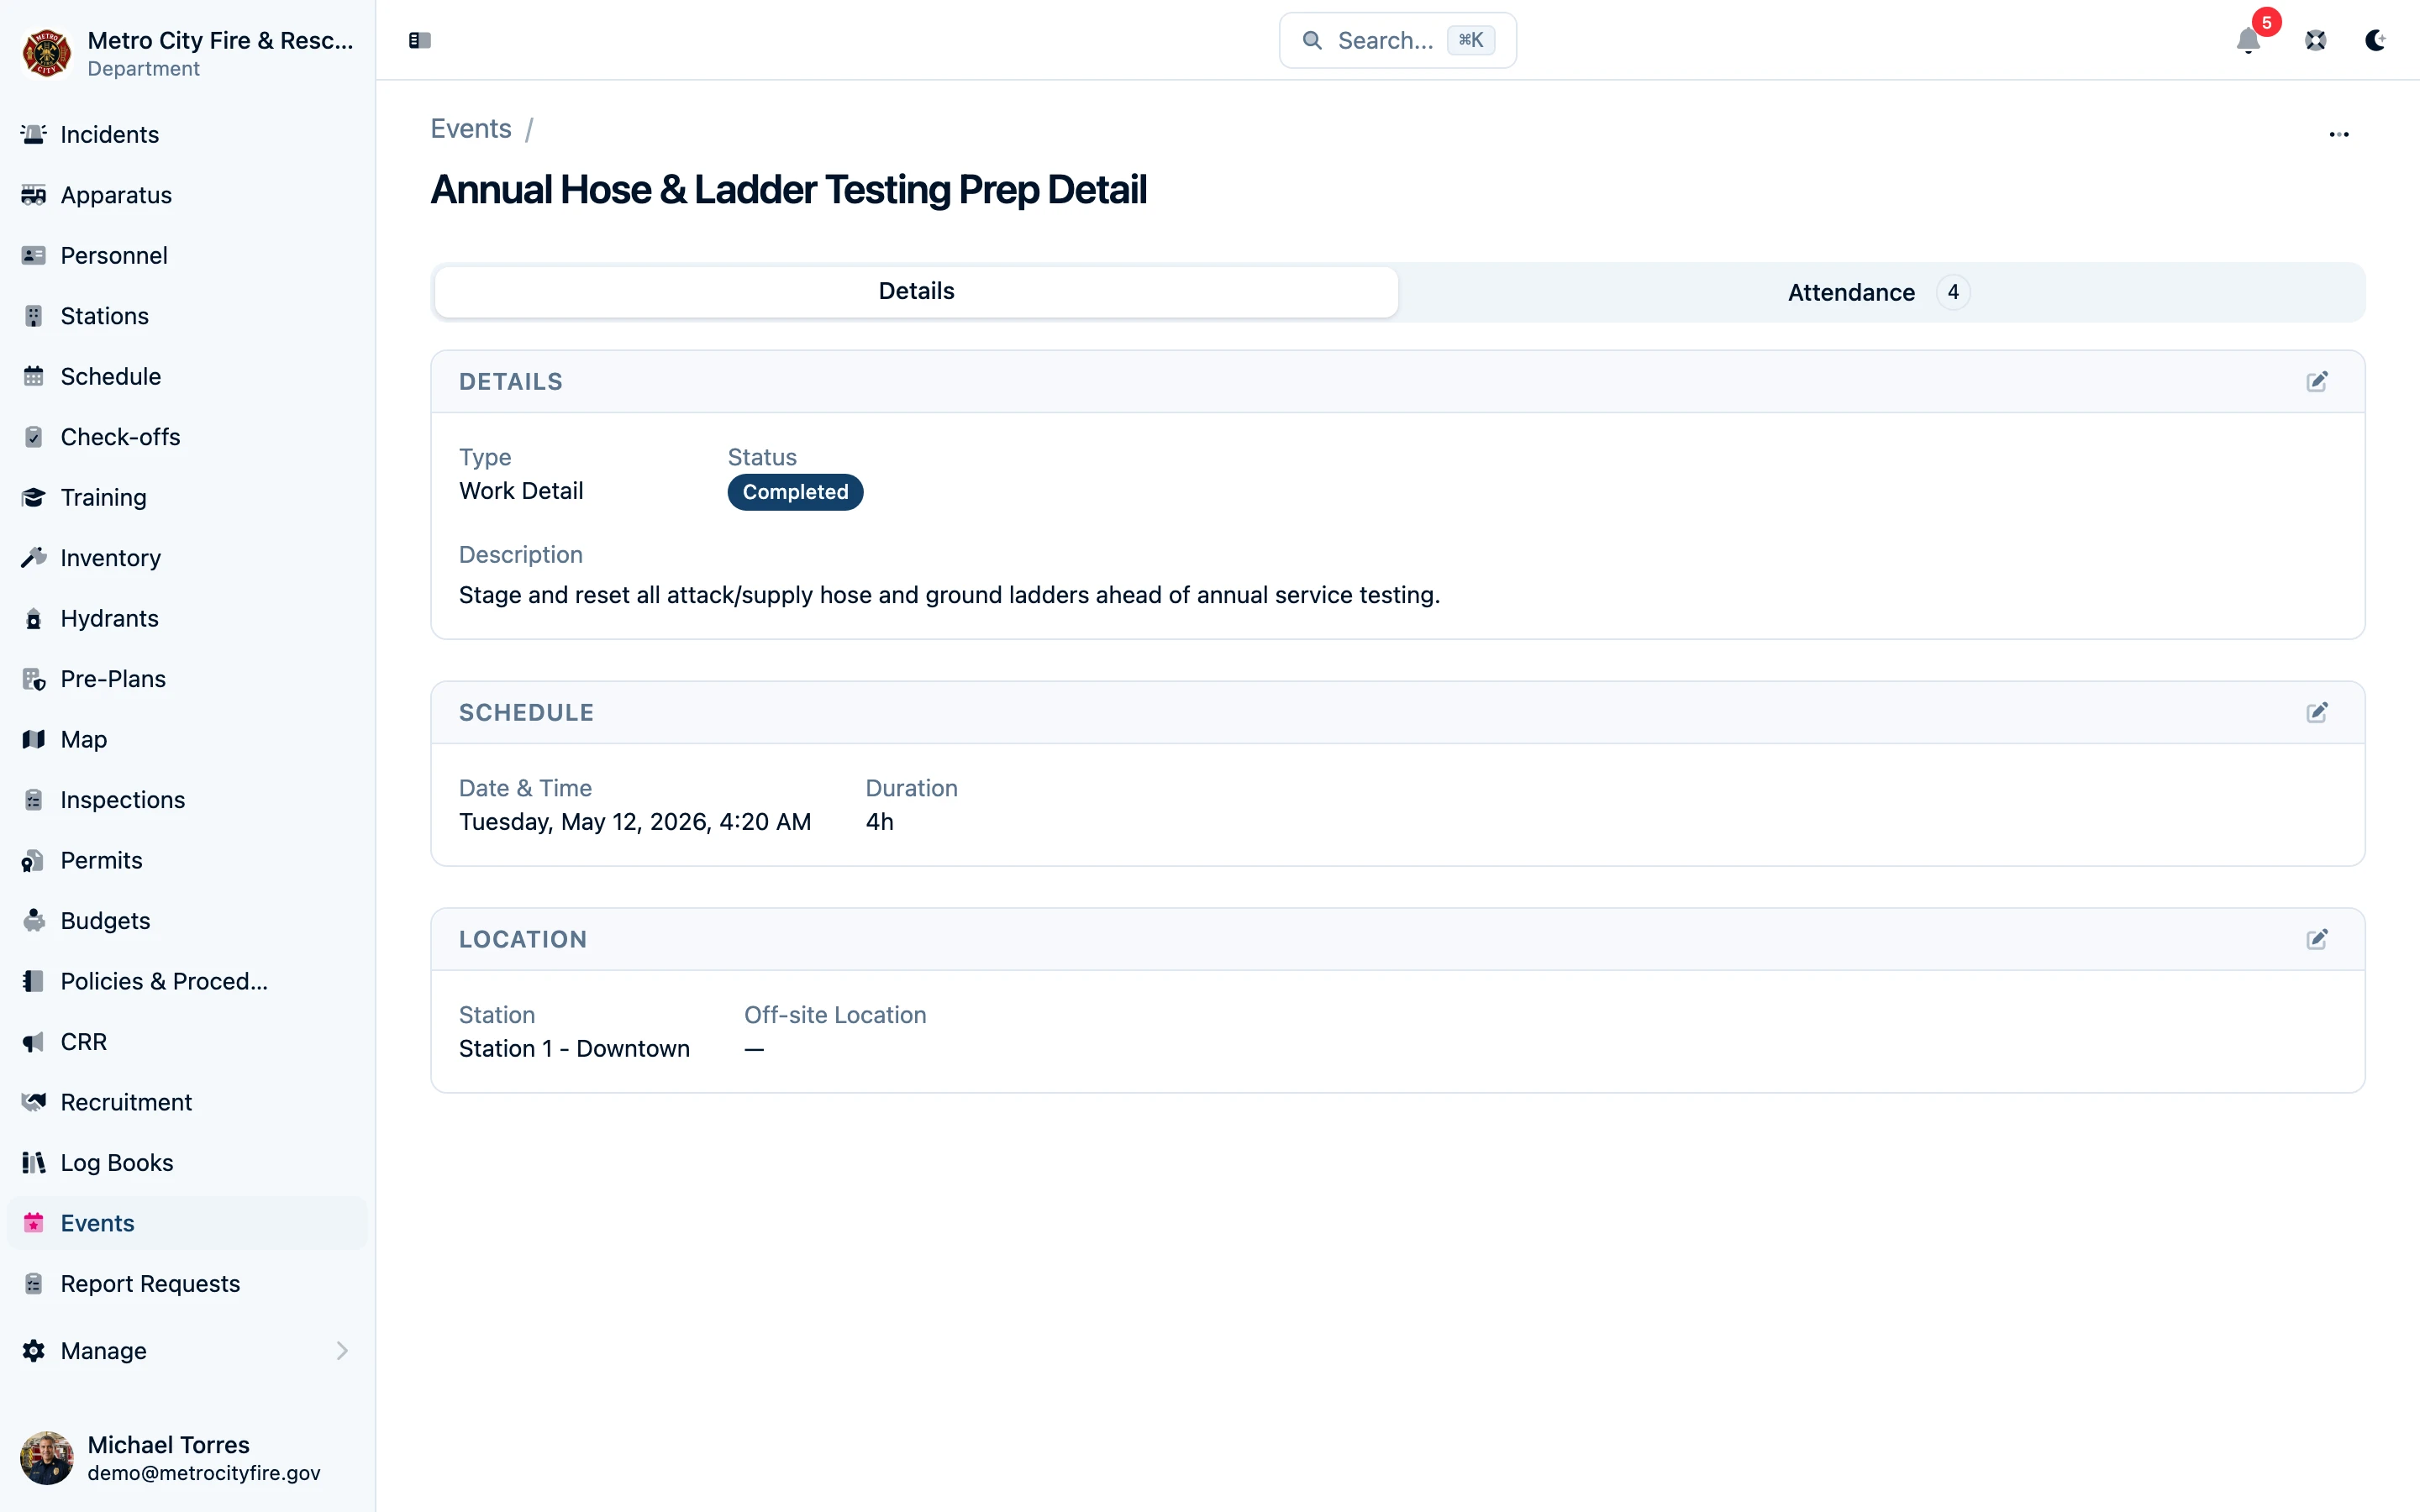The height and width of the screenshot is (1512, 2420).
Task: Open the Training menu item
Action: pyautogui.click(x=188, y=497)
